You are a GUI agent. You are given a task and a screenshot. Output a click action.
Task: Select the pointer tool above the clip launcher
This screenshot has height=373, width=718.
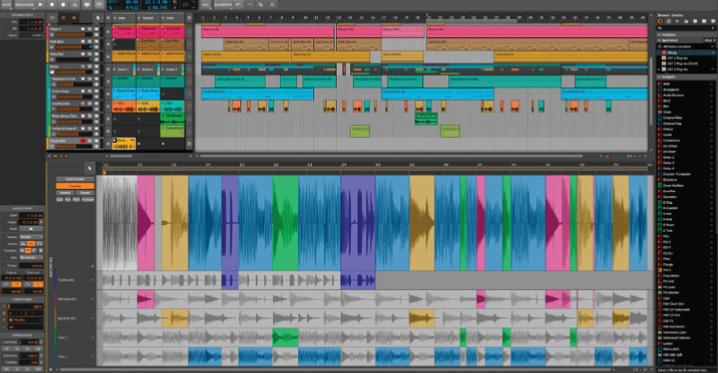pyautogui.click(x=98, y=18)
